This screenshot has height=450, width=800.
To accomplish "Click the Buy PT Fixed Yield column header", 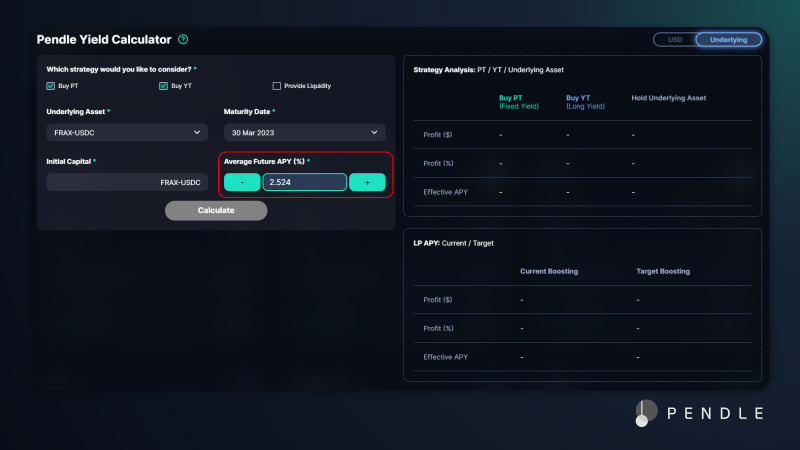I will pyautogui.click(x=518, y=102).
